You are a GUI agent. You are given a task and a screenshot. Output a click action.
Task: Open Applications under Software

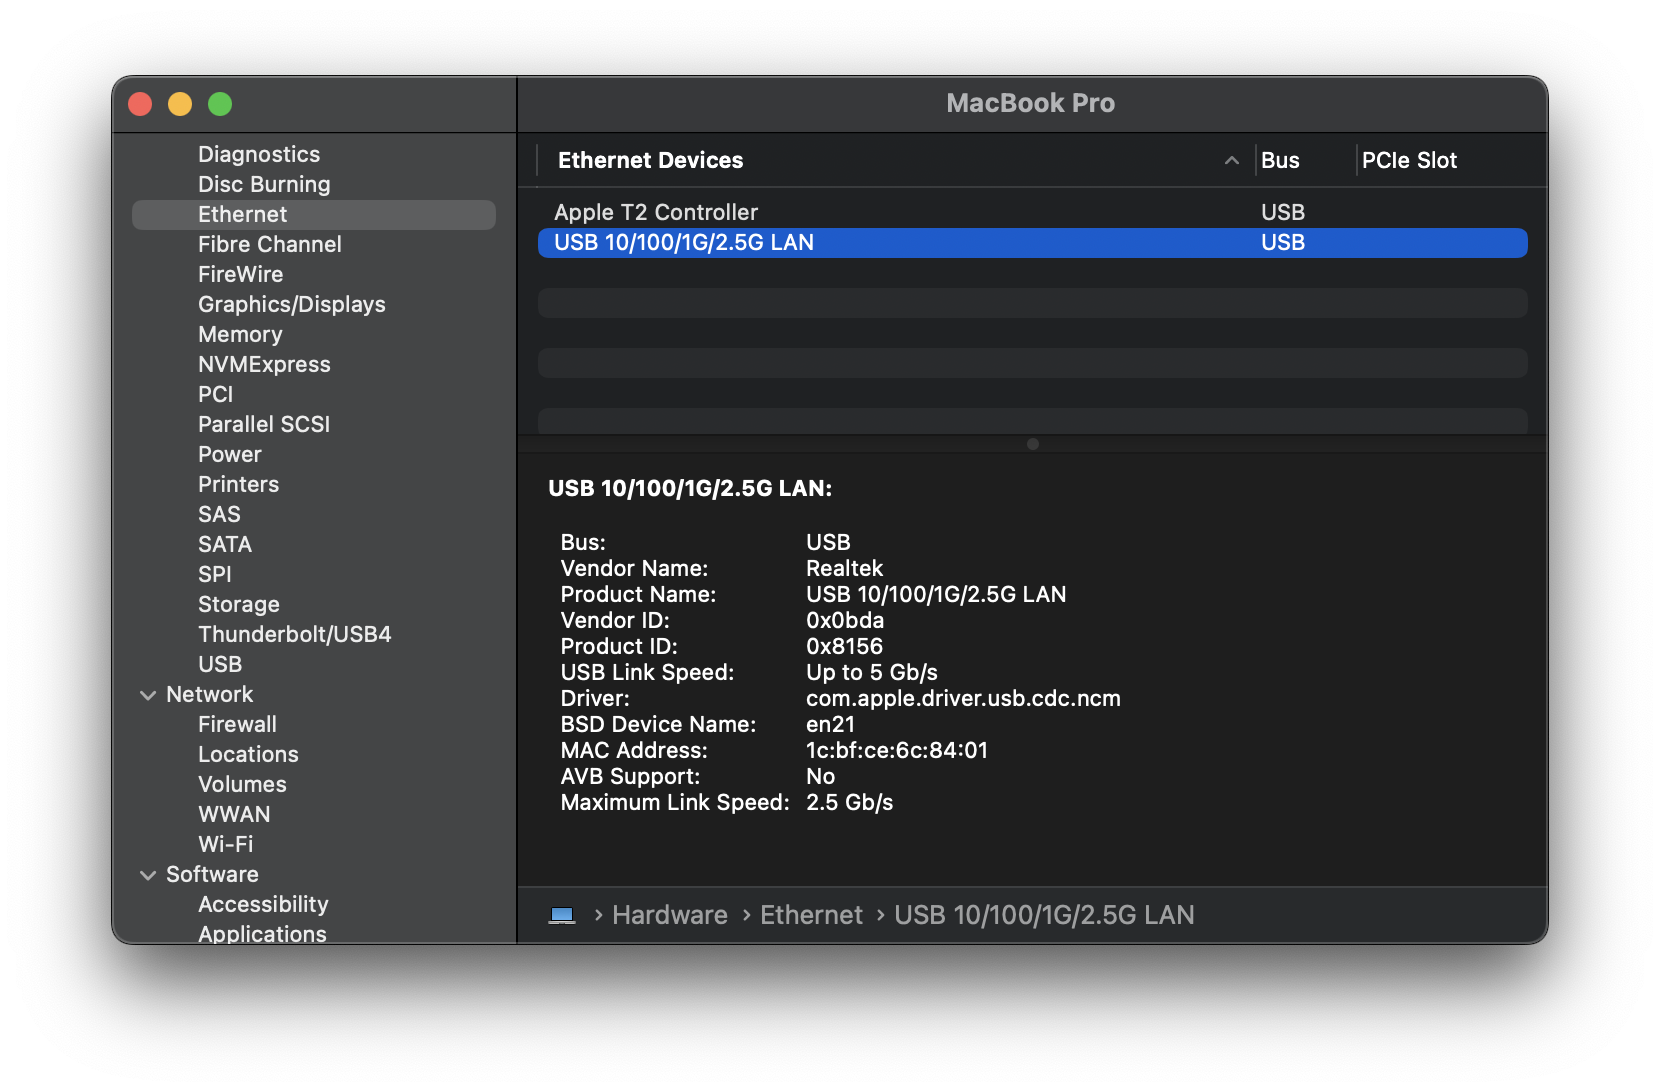(262, 933)
